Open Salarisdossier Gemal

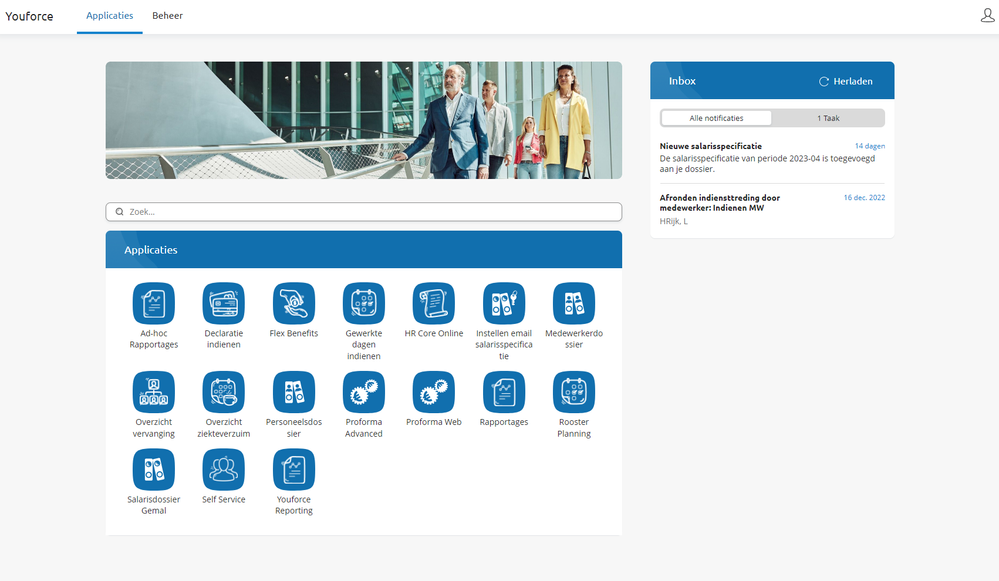click(154, 470)
